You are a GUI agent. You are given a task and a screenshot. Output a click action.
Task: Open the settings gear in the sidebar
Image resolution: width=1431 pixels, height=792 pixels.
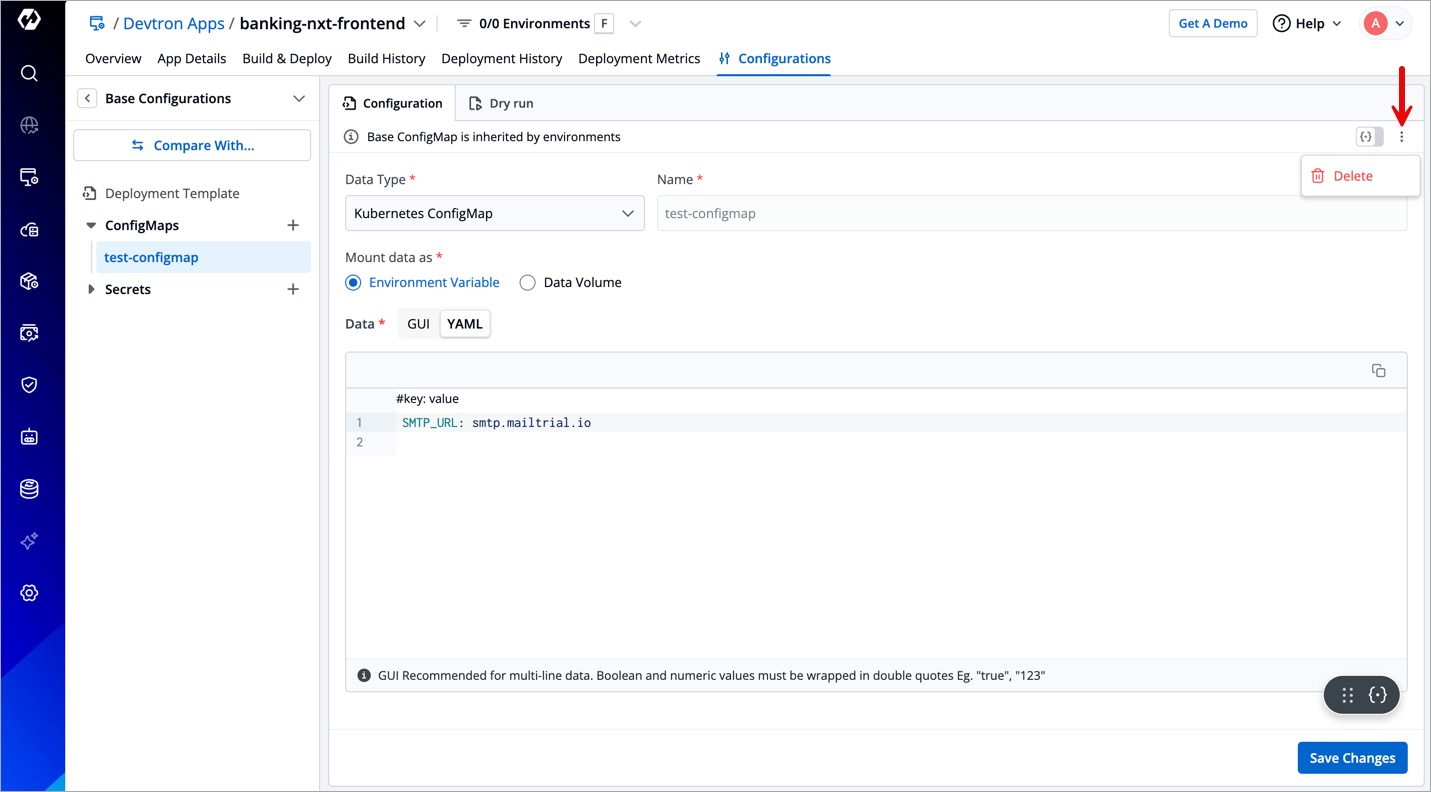(29, 593)
